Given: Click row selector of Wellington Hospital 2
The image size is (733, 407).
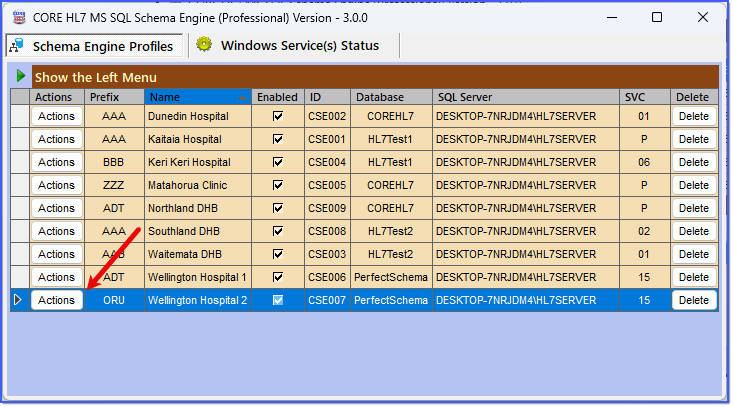Looking at the screenshot, I should tap(20, 300).
